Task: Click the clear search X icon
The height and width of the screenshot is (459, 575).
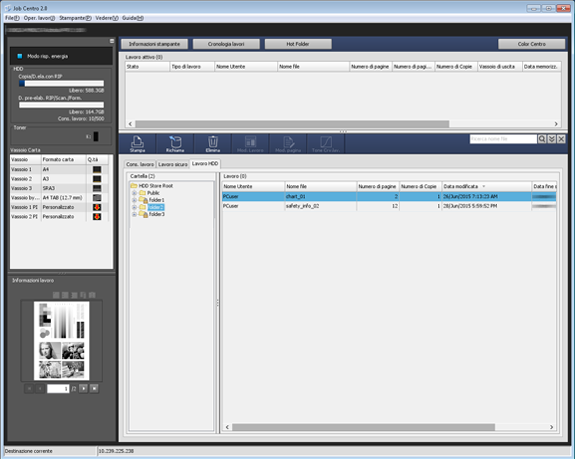Action: coord(561,139)
